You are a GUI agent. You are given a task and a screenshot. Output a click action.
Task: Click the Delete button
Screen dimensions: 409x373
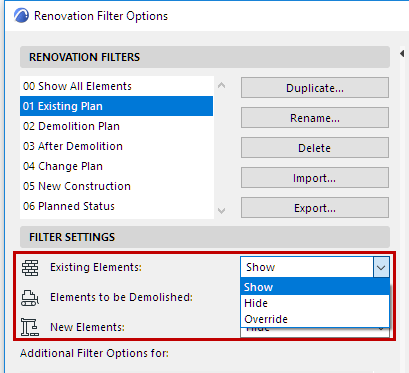click(315, 148)
